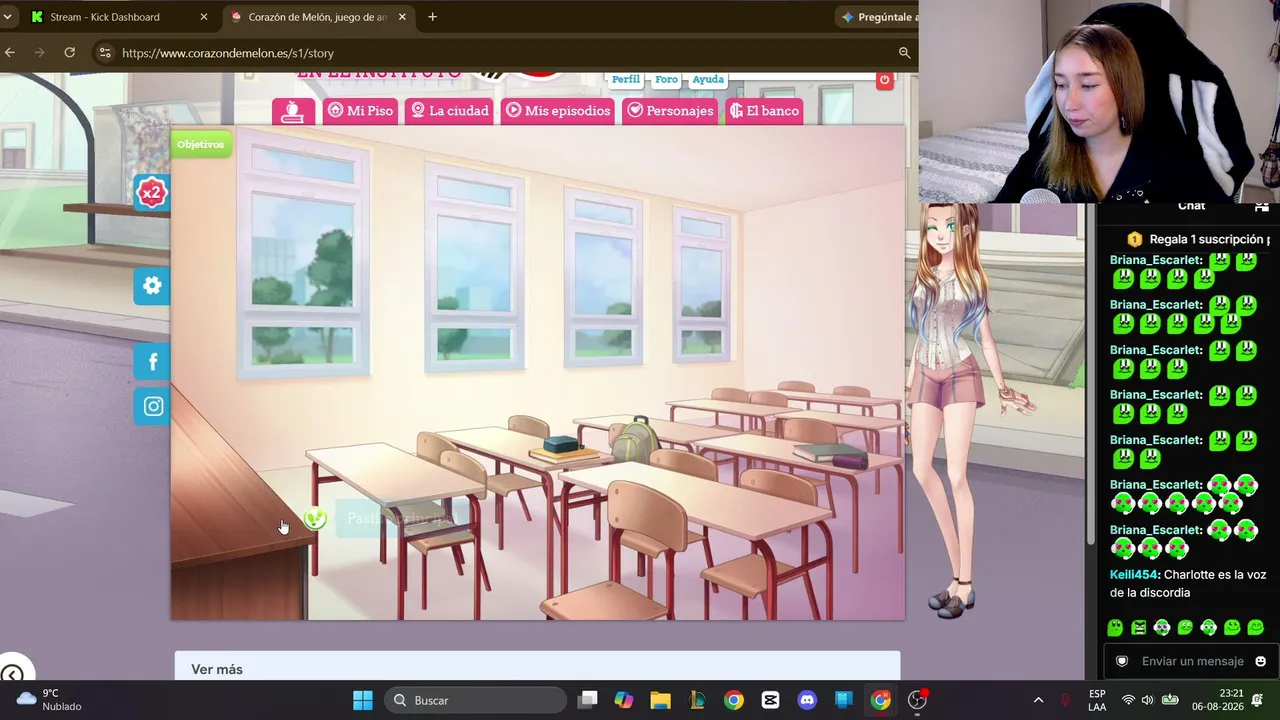Image resolution: width=1280 pixels, height=720 pixels.
Task: Go to La ciudad menu
Action: coord(450,111)
